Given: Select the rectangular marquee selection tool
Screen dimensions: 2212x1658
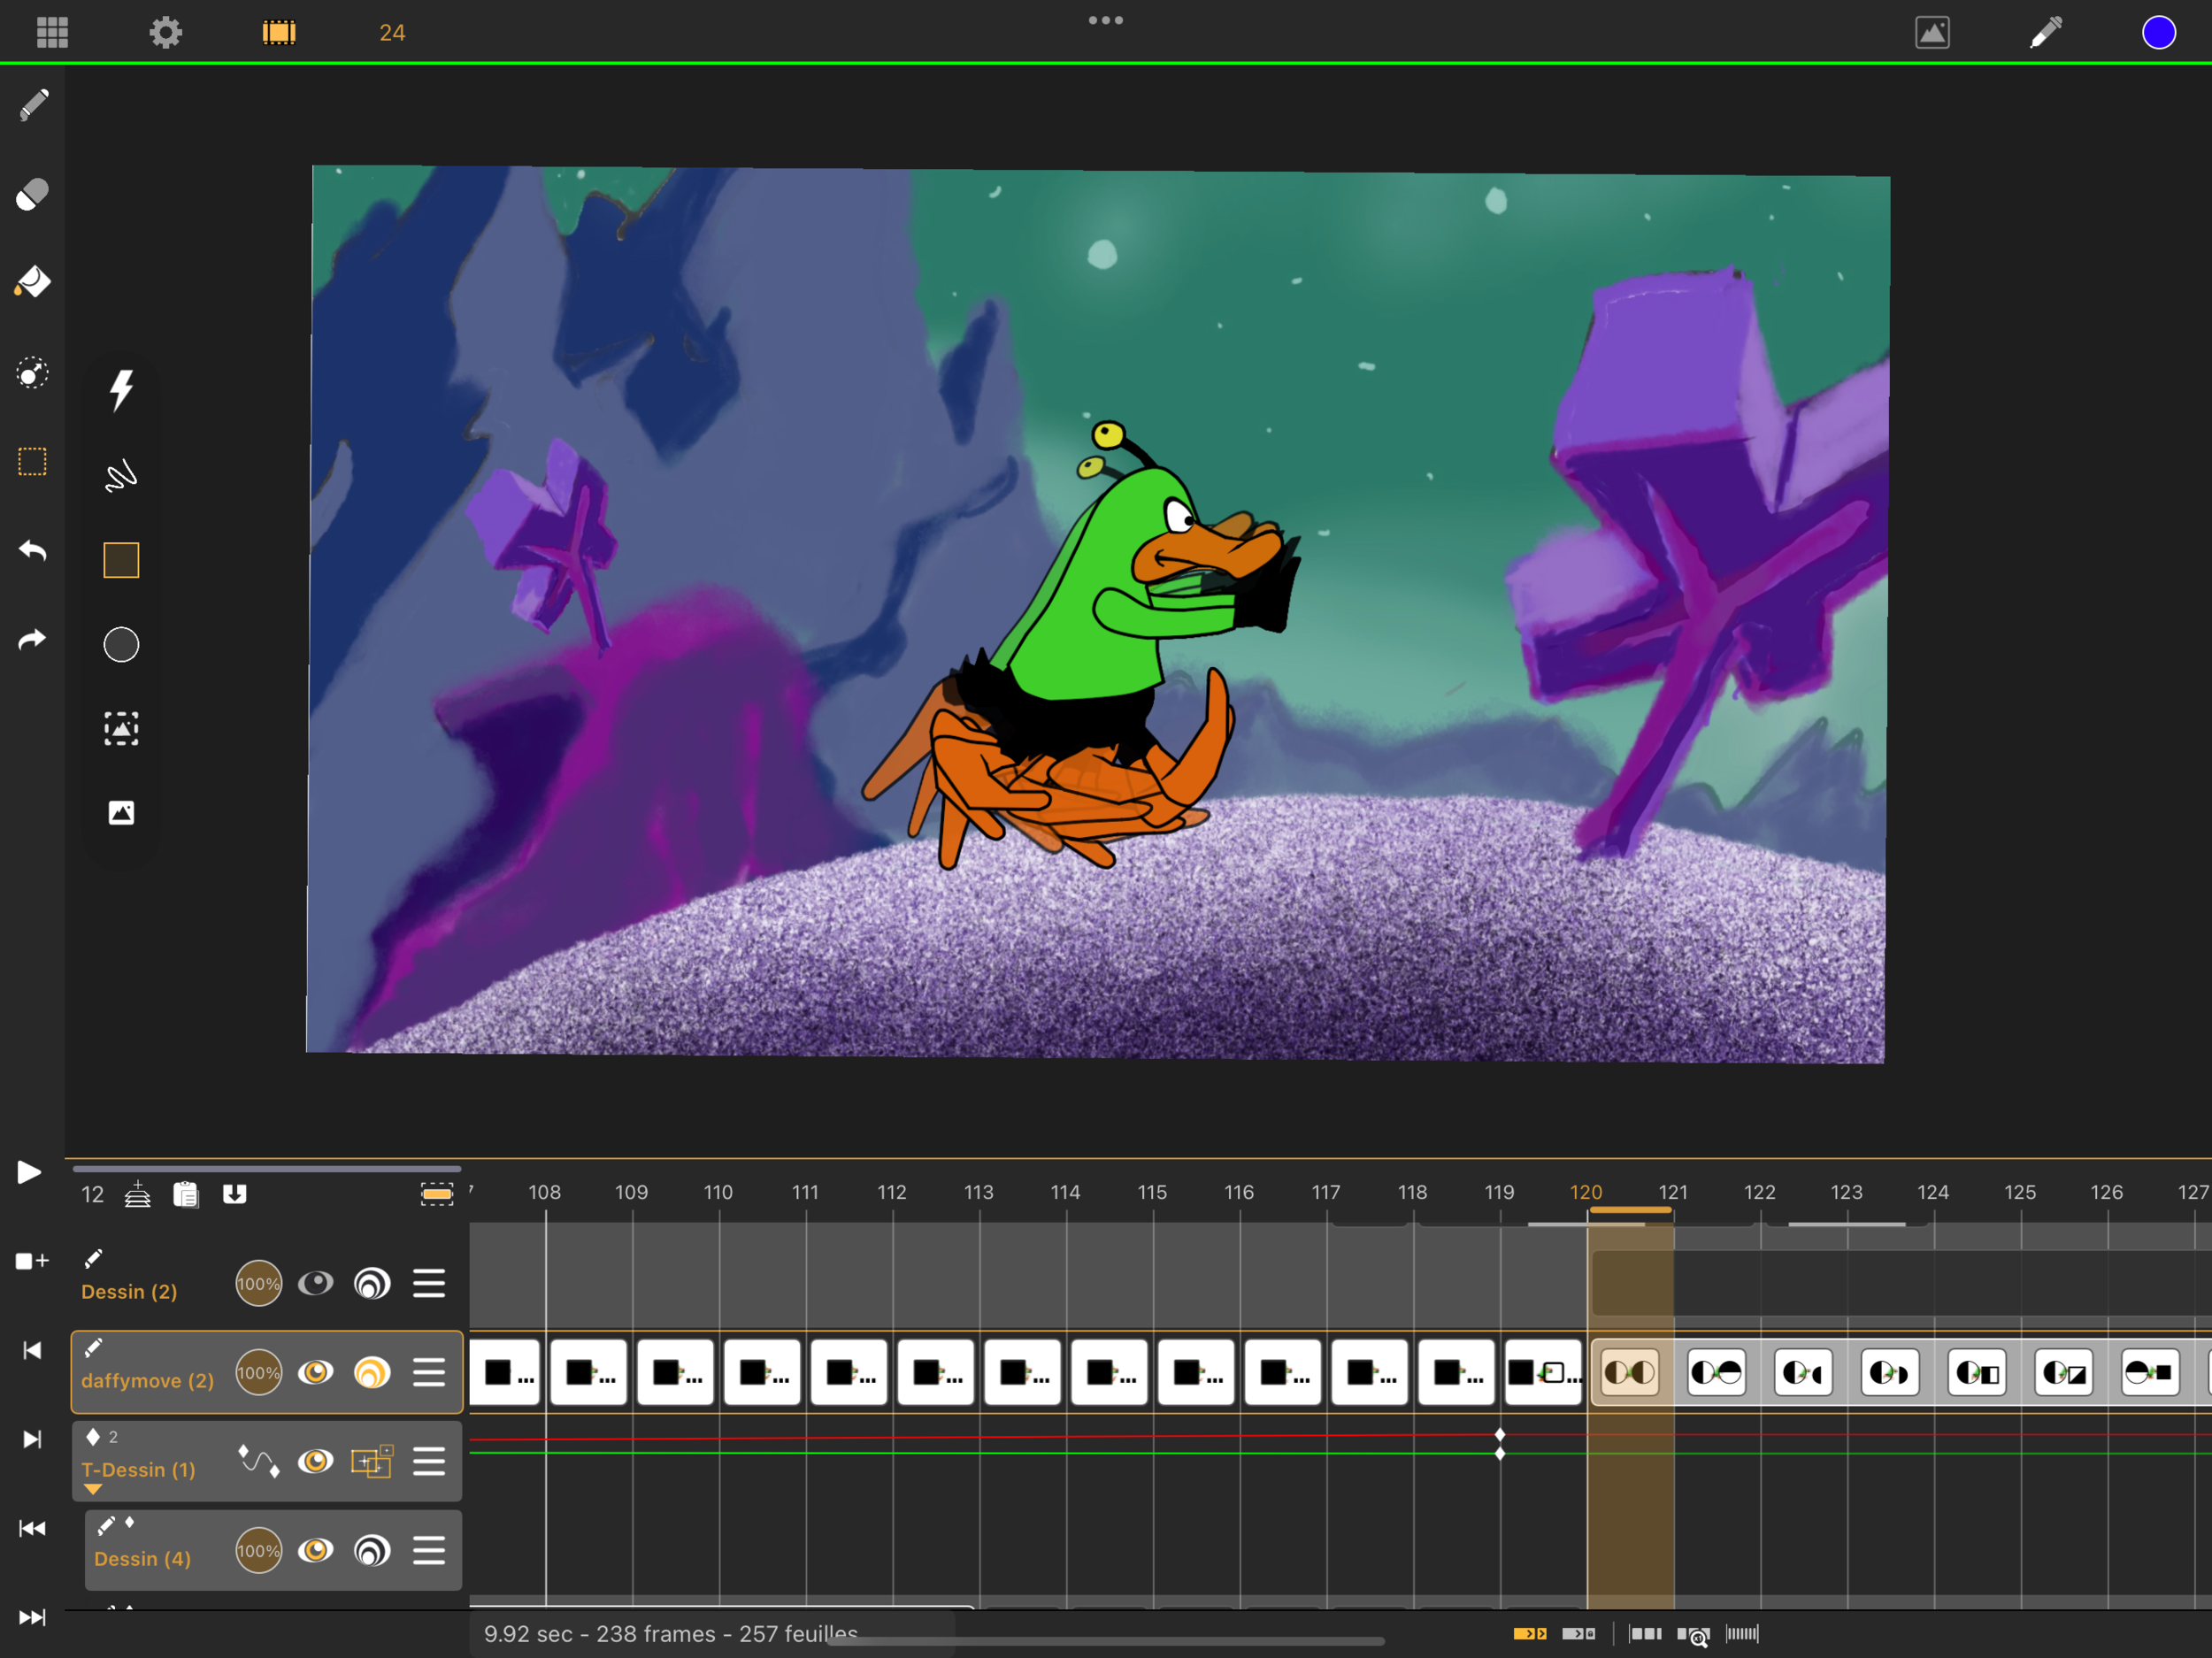Looking at the screenshot, I should coord(32,462).
